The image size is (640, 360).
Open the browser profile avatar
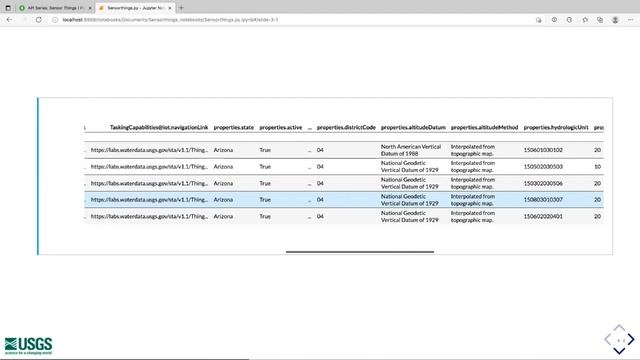(x=615, y=20)
